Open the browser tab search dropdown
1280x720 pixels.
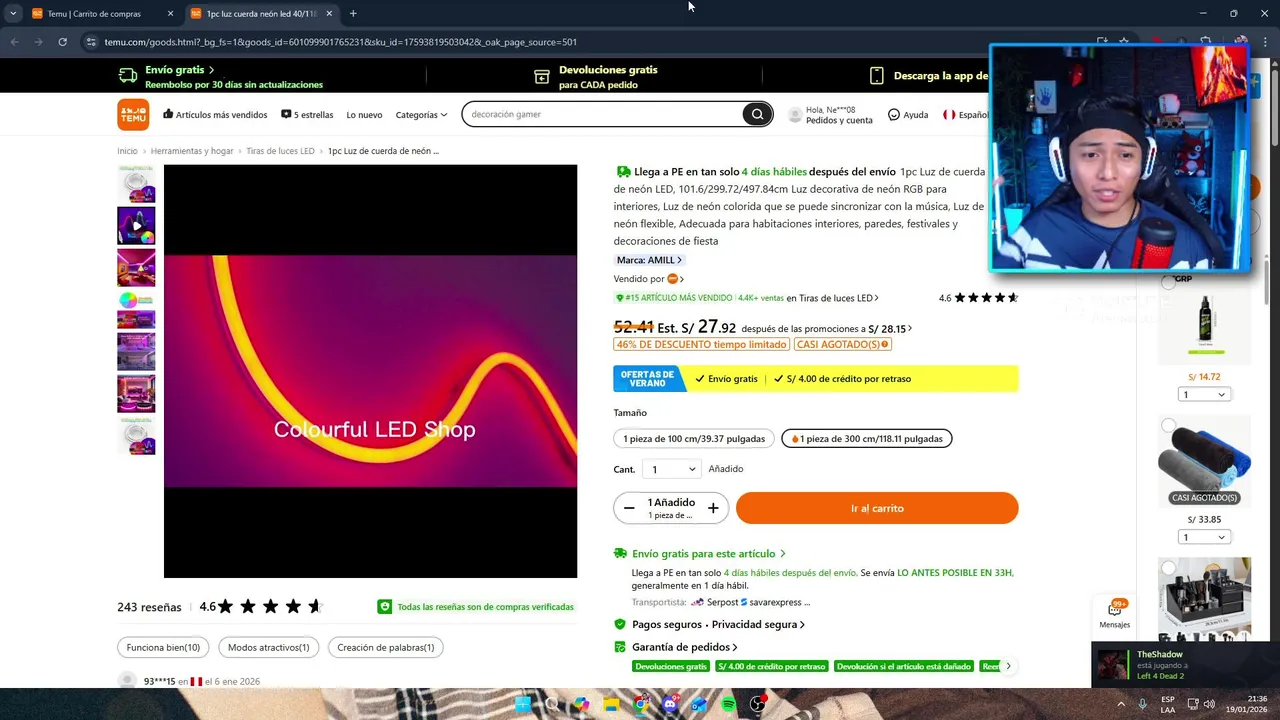[13, 13]
